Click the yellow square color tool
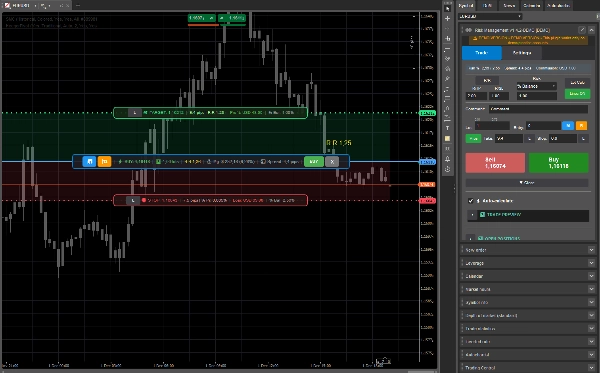 tap(447, 138)
